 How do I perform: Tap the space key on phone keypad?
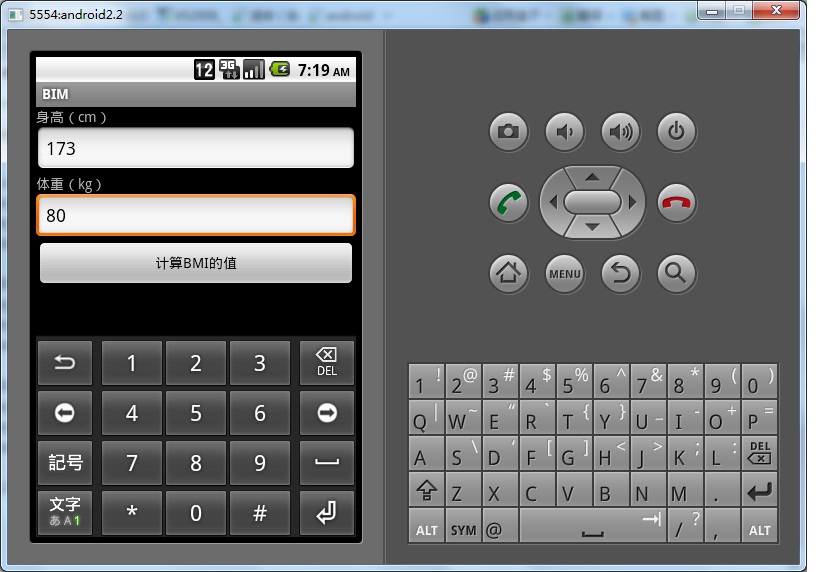pyautogui.click(x=326, y=463)
